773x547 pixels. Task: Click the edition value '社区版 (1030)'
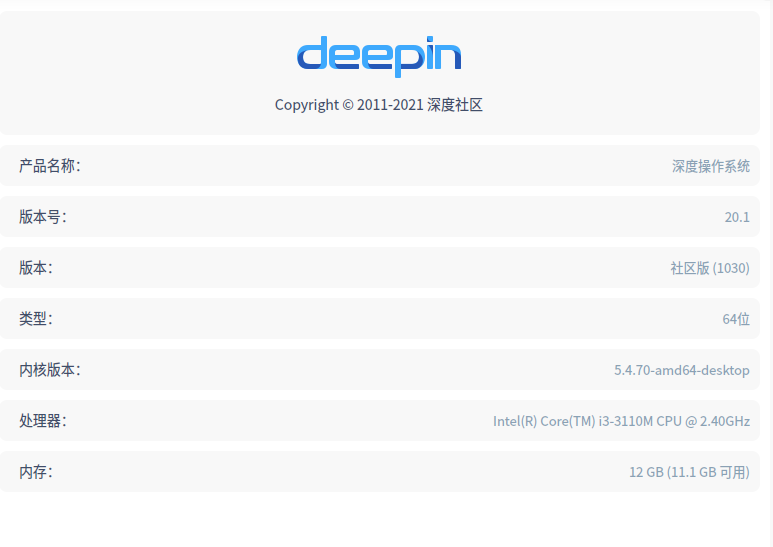(710, 268)
